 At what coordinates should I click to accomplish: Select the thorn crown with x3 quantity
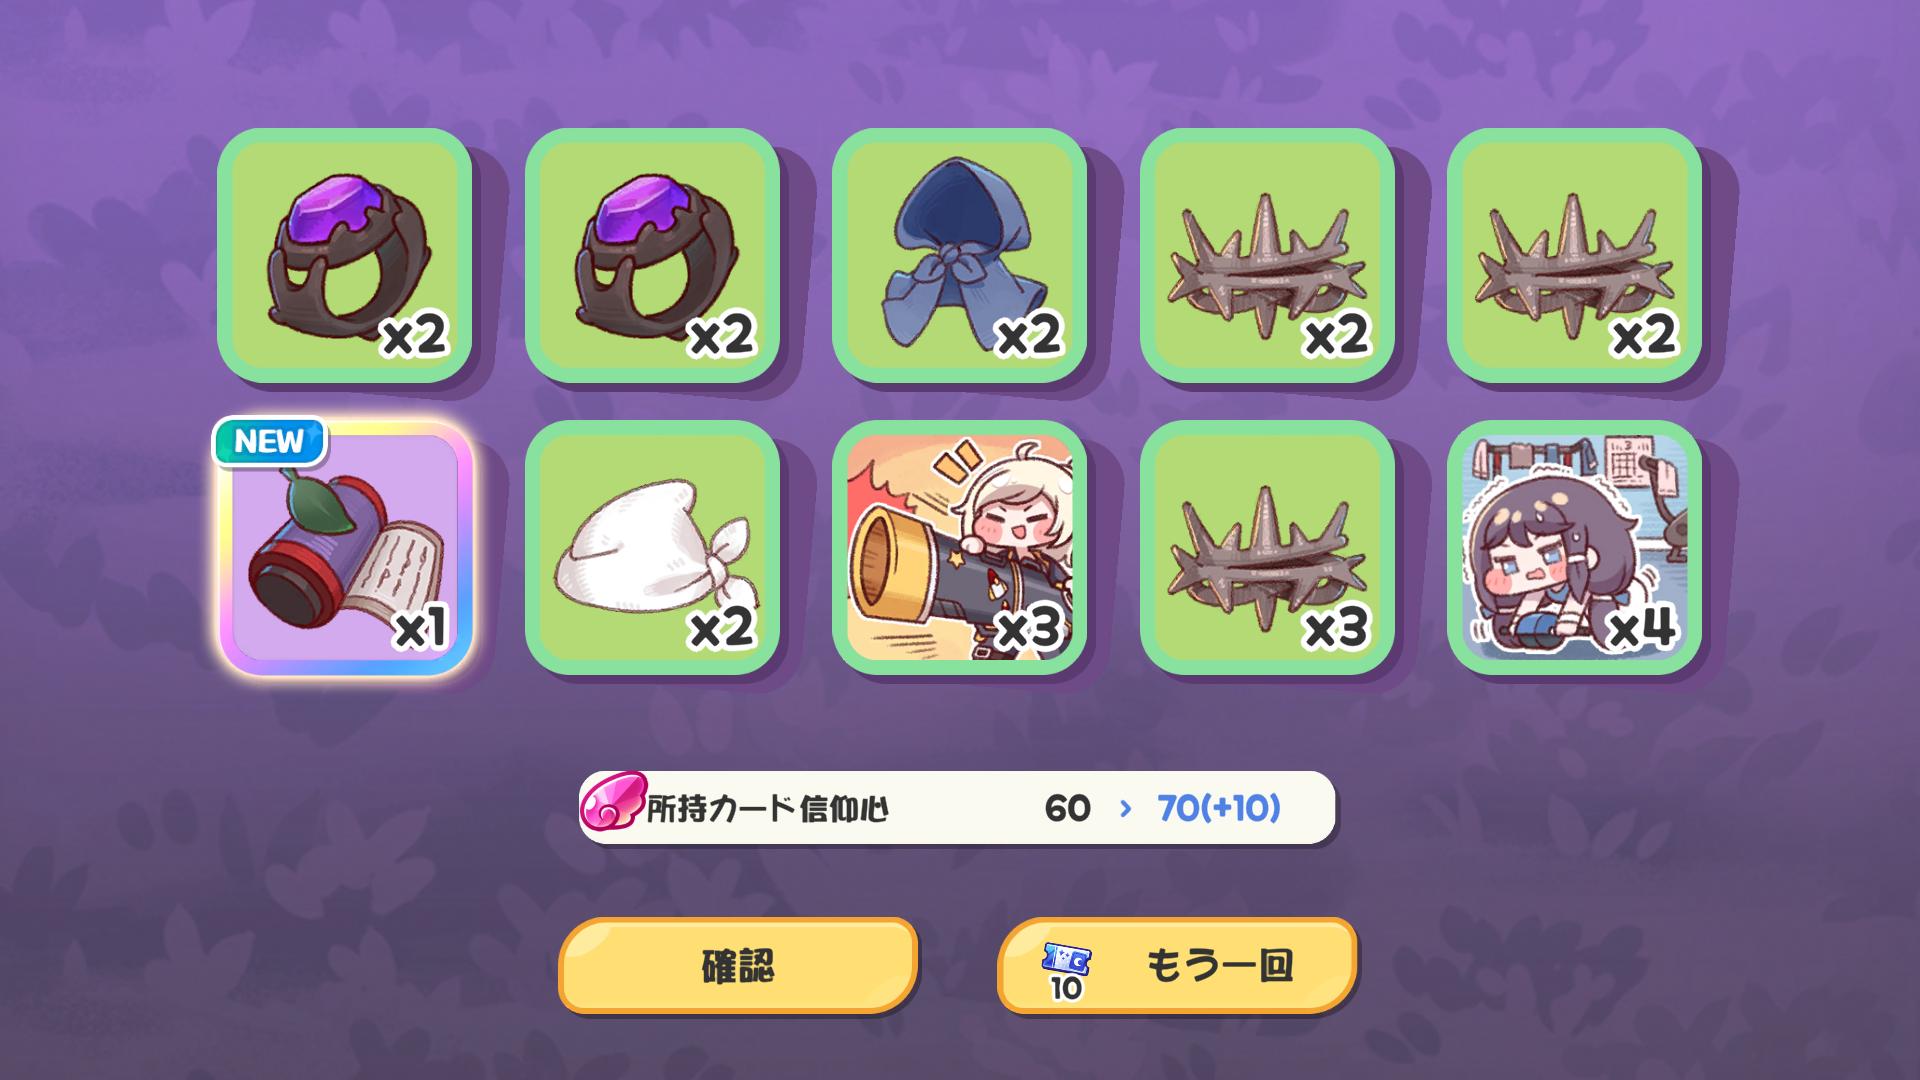pos(1267,548)
